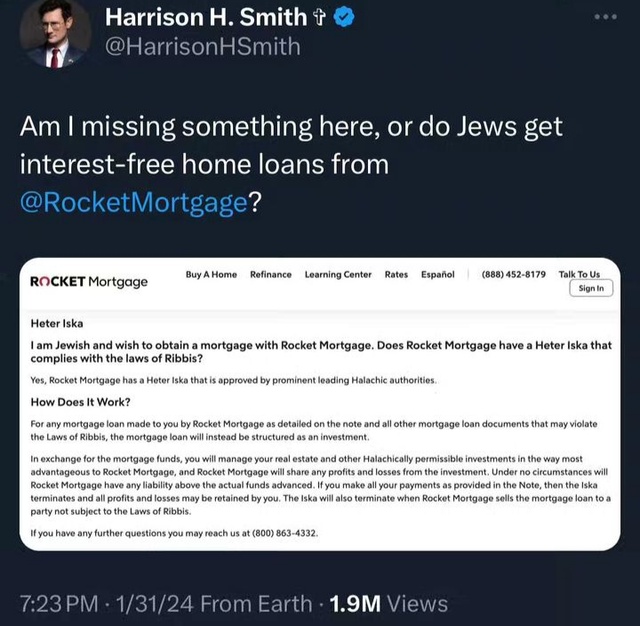The image size is (640, 626).
Task: View the 1.9M Views count
Action: pos(388,603)
